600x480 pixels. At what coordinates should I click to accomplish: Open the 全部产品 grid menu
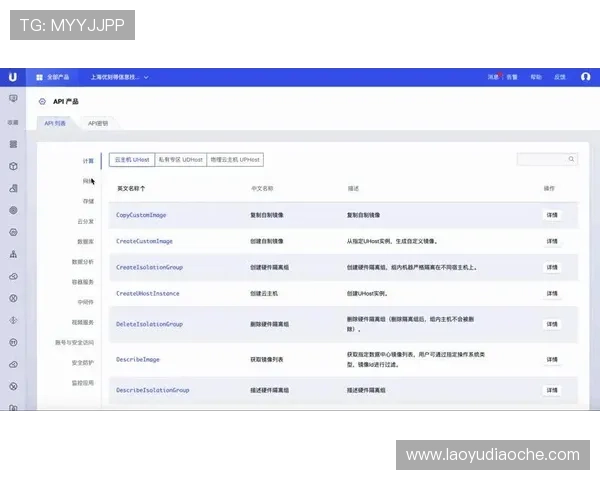[52, 77]
